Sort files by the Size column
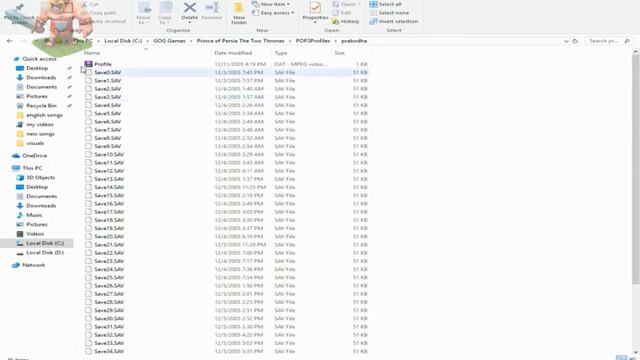Viewport: 640px width, 360px height. (340, 53)
